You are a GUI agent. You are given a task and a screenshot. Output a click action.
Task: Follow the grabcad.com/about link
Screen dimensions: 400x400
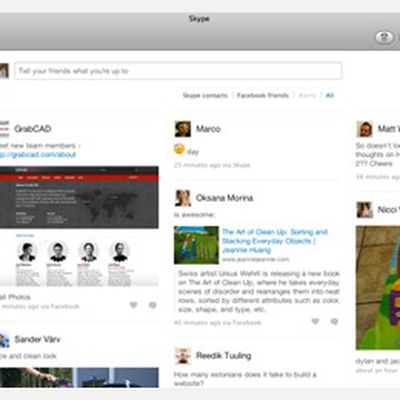(x=38, y=155)
